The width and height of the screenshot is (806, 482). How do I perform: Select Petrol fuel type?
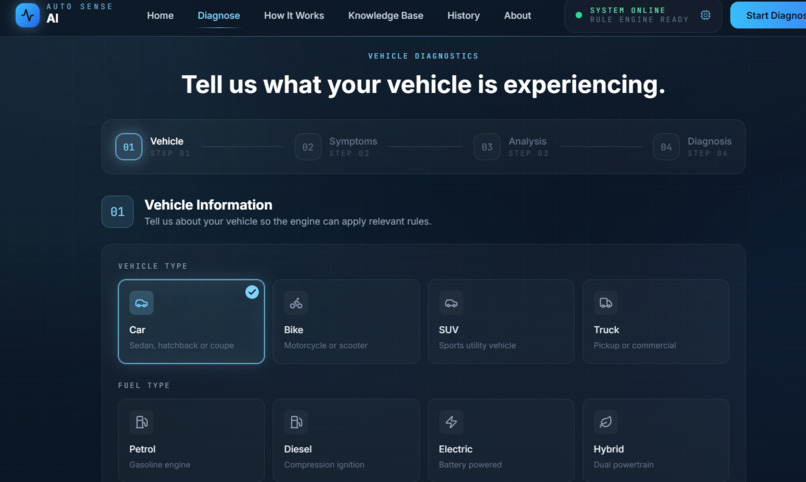[x=191, y=440]
